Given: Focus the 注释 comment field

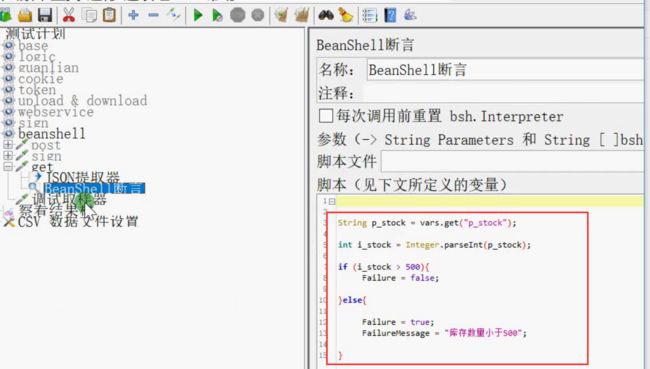Looking at the screenshot, I should pyautogui.click(x=503, y=93).
